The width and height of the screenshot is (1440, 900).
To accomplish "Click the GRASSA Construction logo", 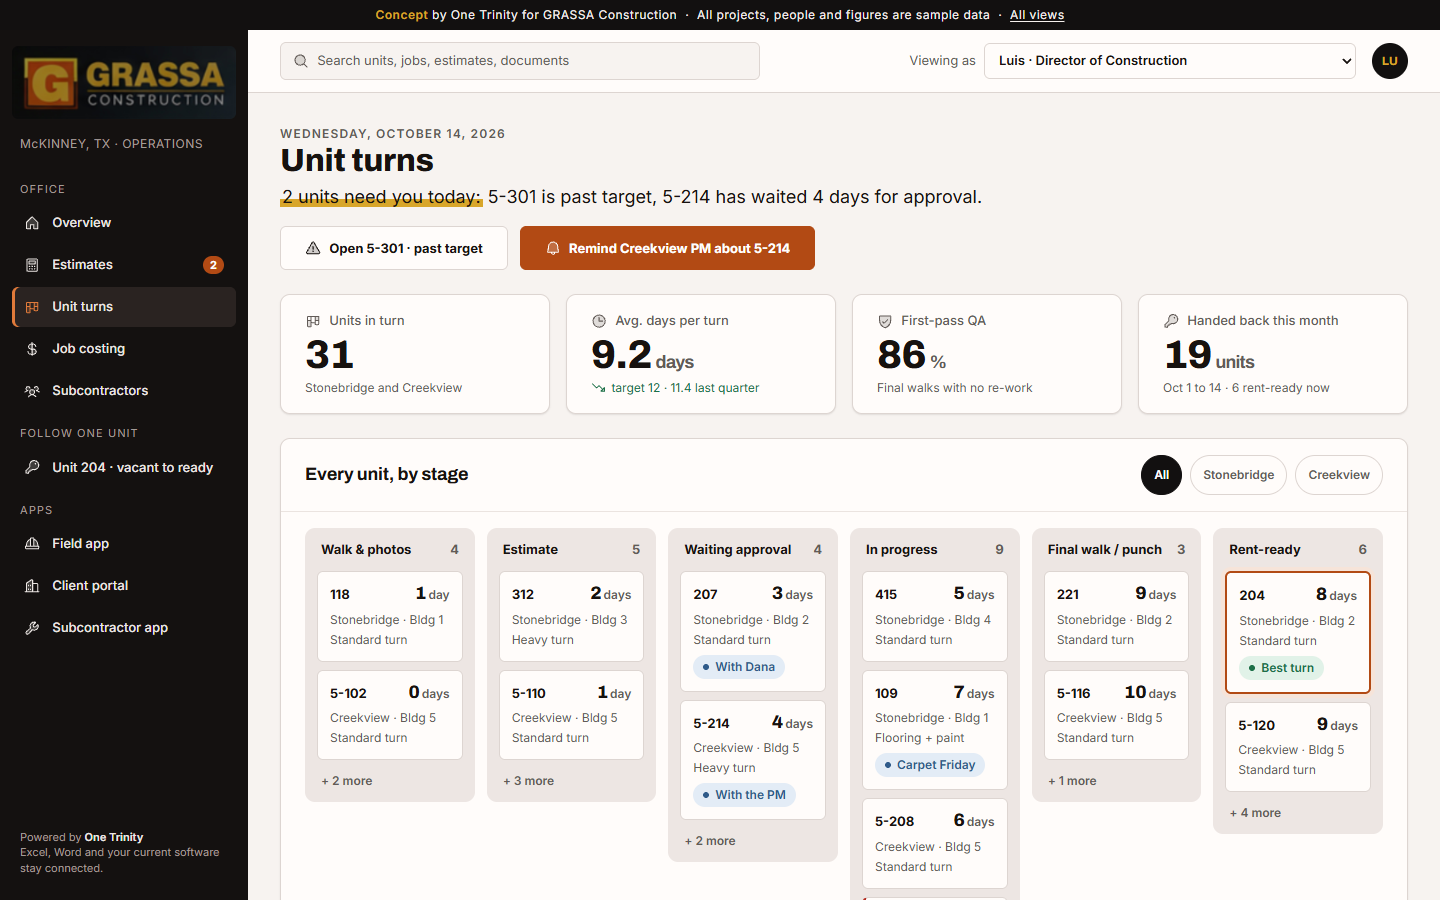I will (124, 83).
